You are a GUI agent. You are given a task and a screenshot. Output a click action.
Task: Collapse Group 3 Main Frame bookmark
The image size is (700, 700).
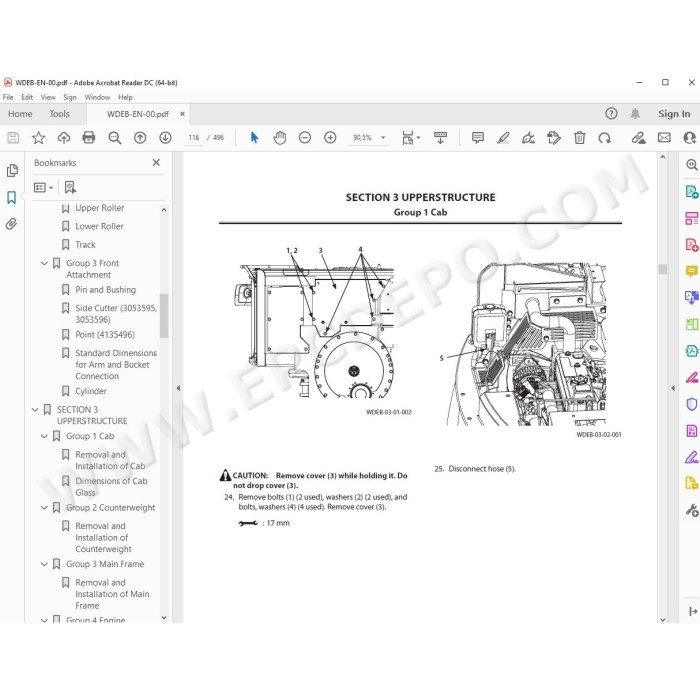point(44,564)
